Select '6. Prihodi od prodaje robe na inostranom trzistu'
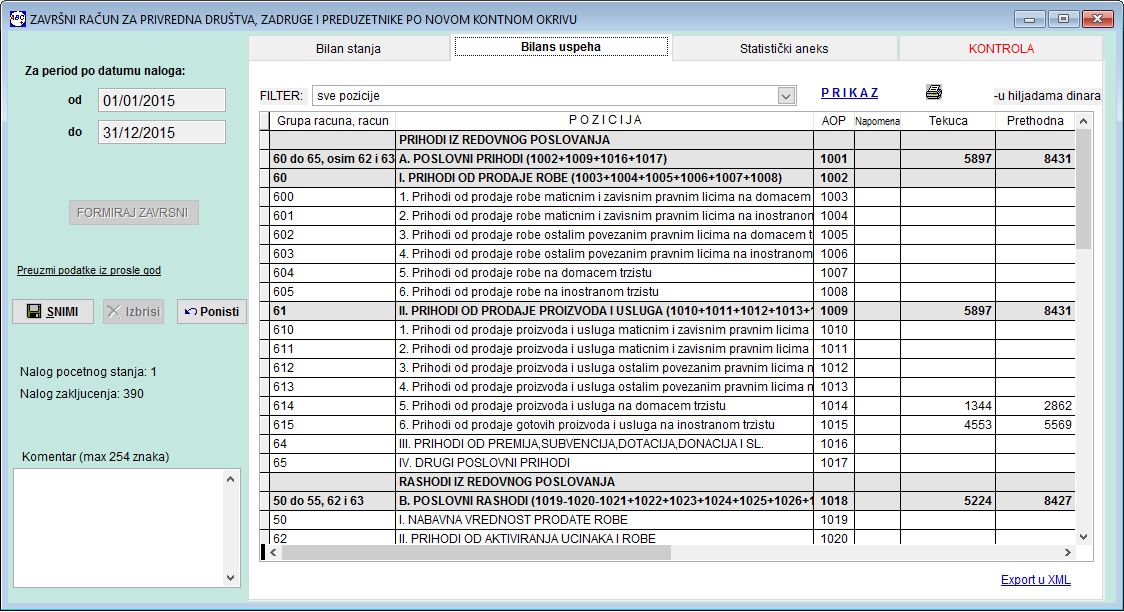 click(604, 292)
